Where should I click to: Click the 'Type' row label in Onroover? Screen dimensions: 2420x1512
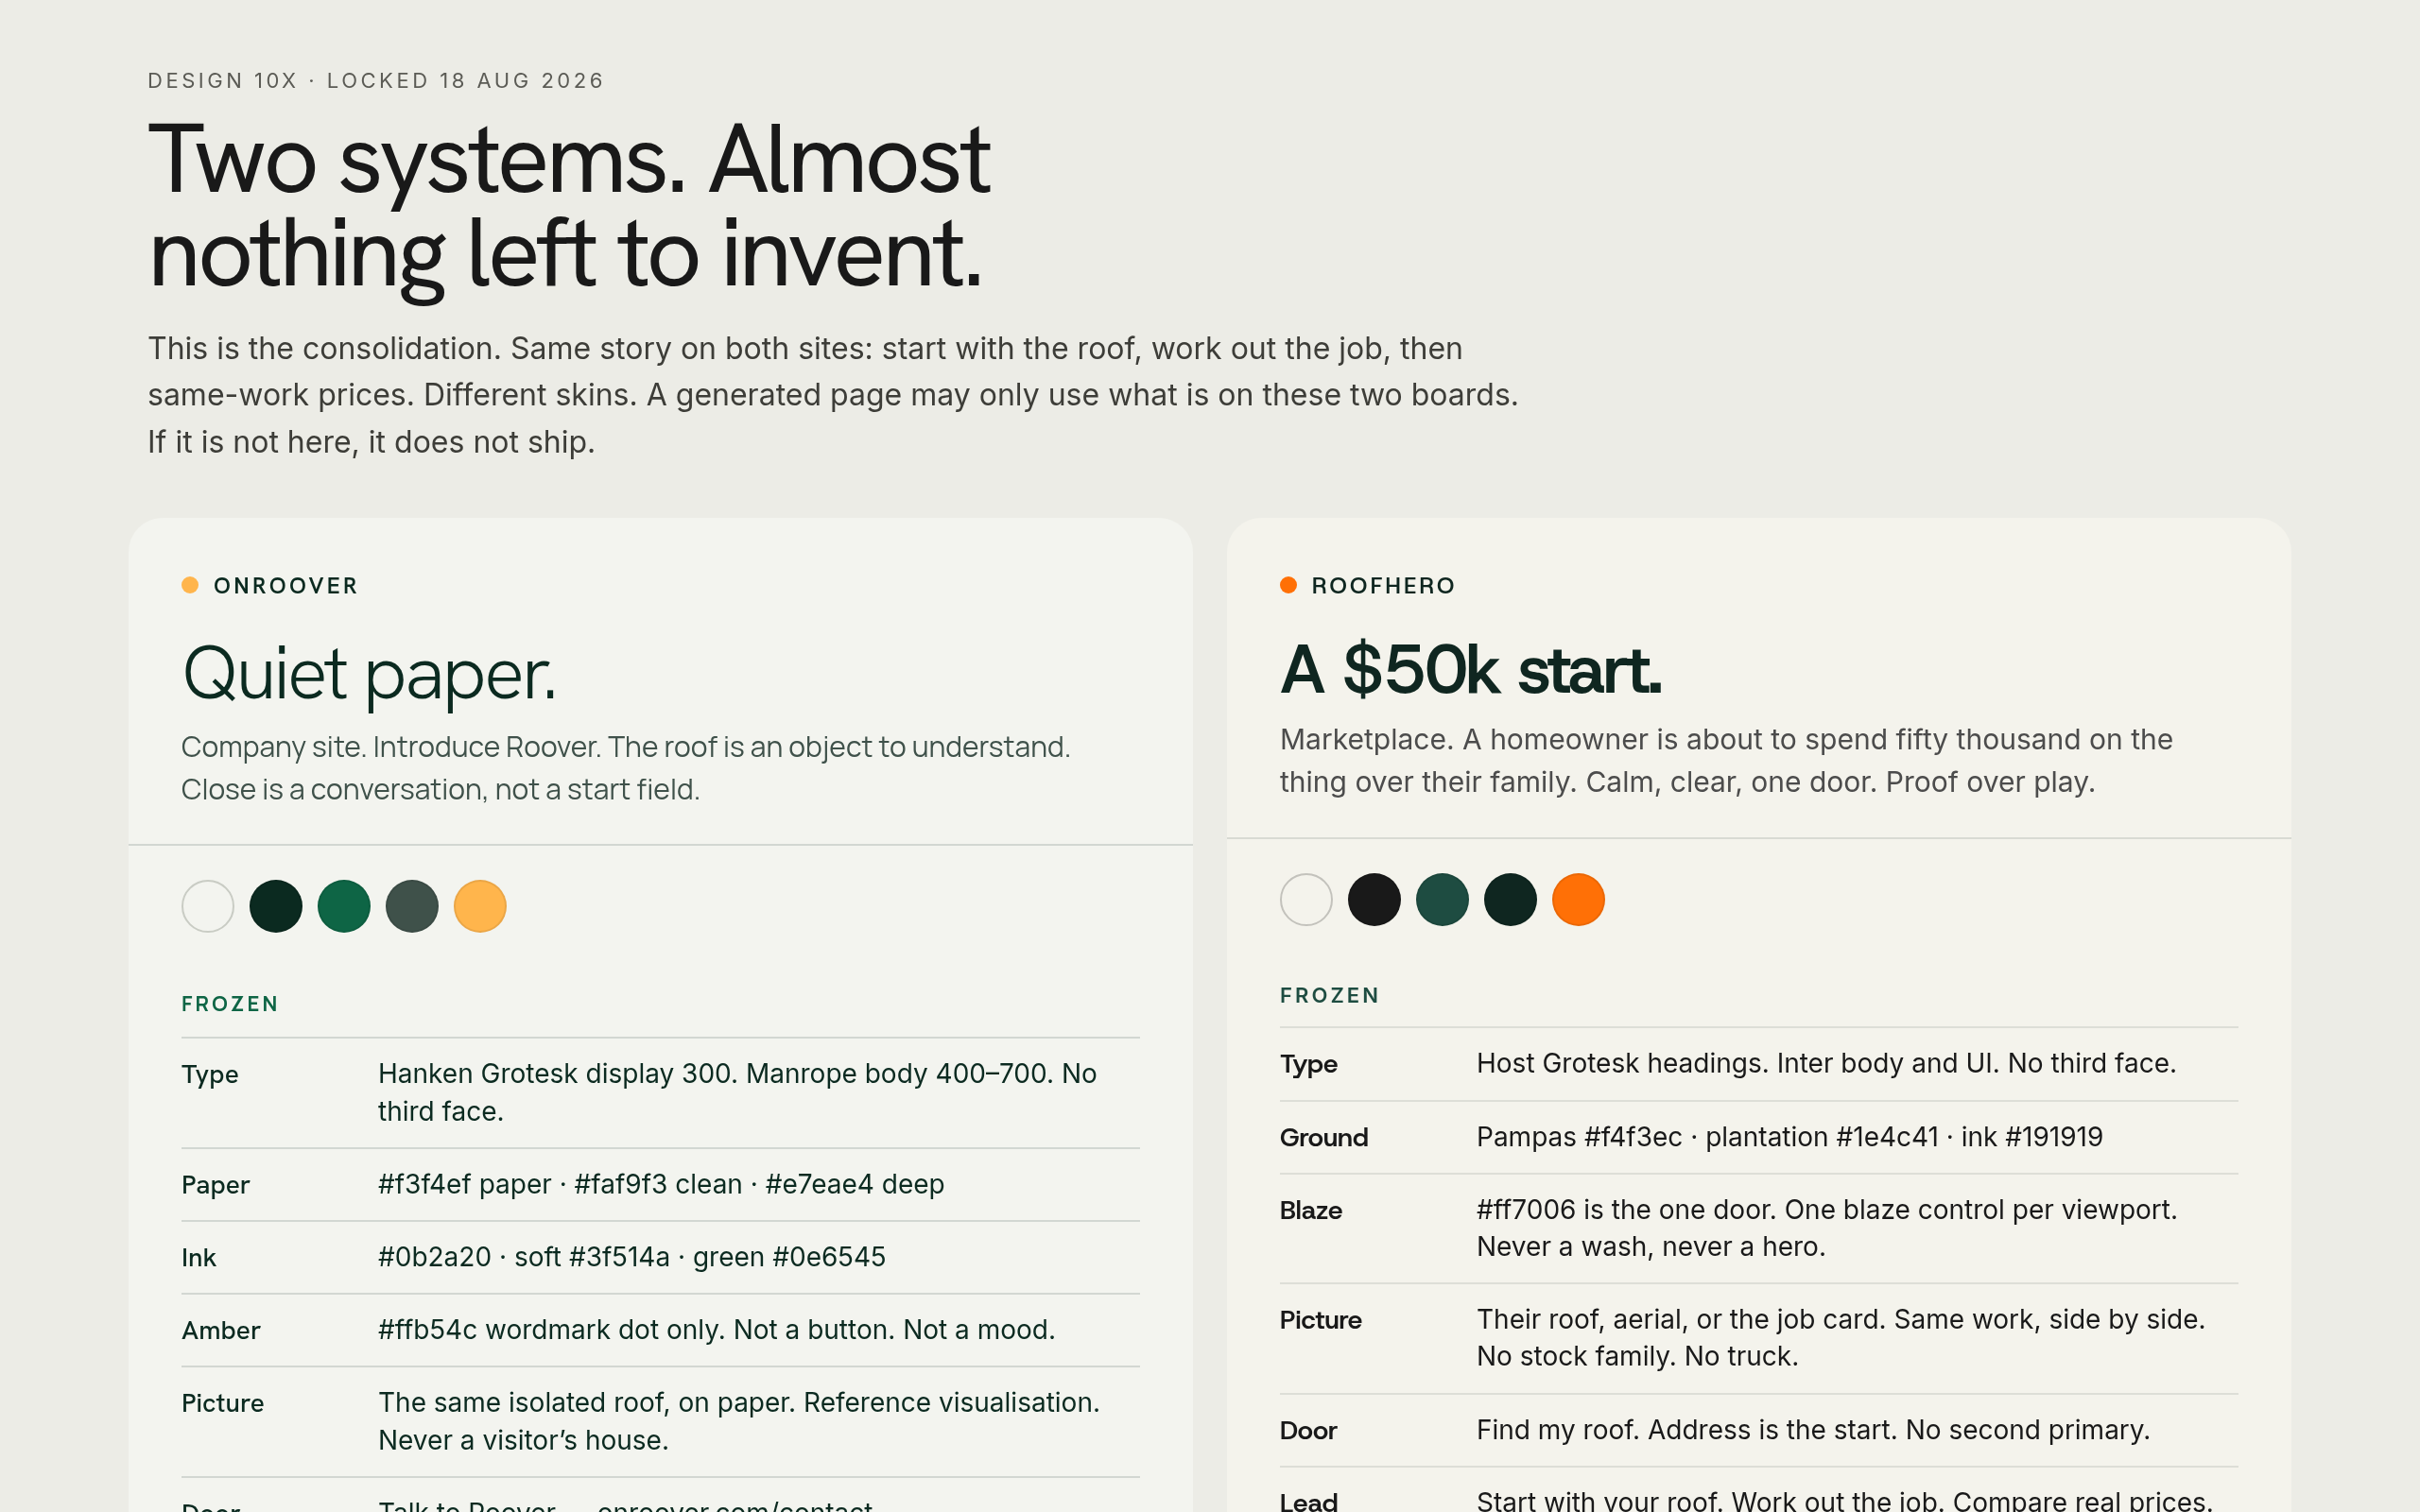click(x=210, y=1075)
